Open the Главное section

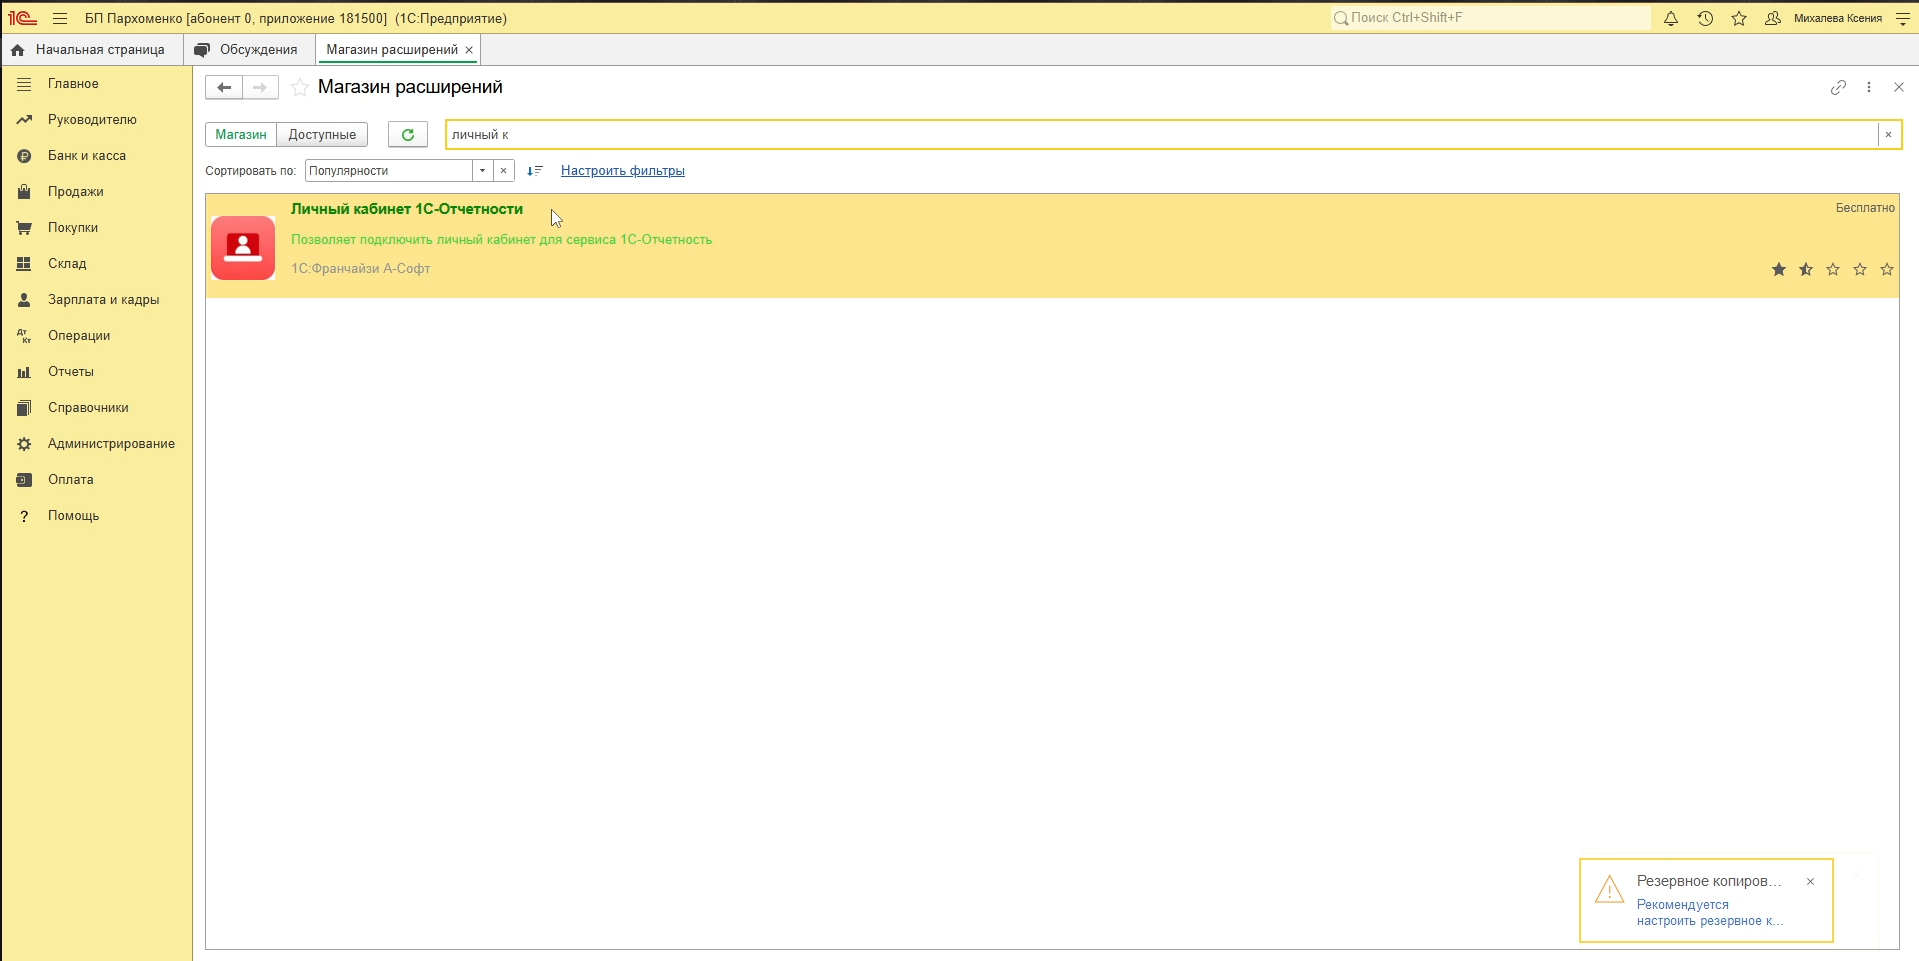[96, 84]
